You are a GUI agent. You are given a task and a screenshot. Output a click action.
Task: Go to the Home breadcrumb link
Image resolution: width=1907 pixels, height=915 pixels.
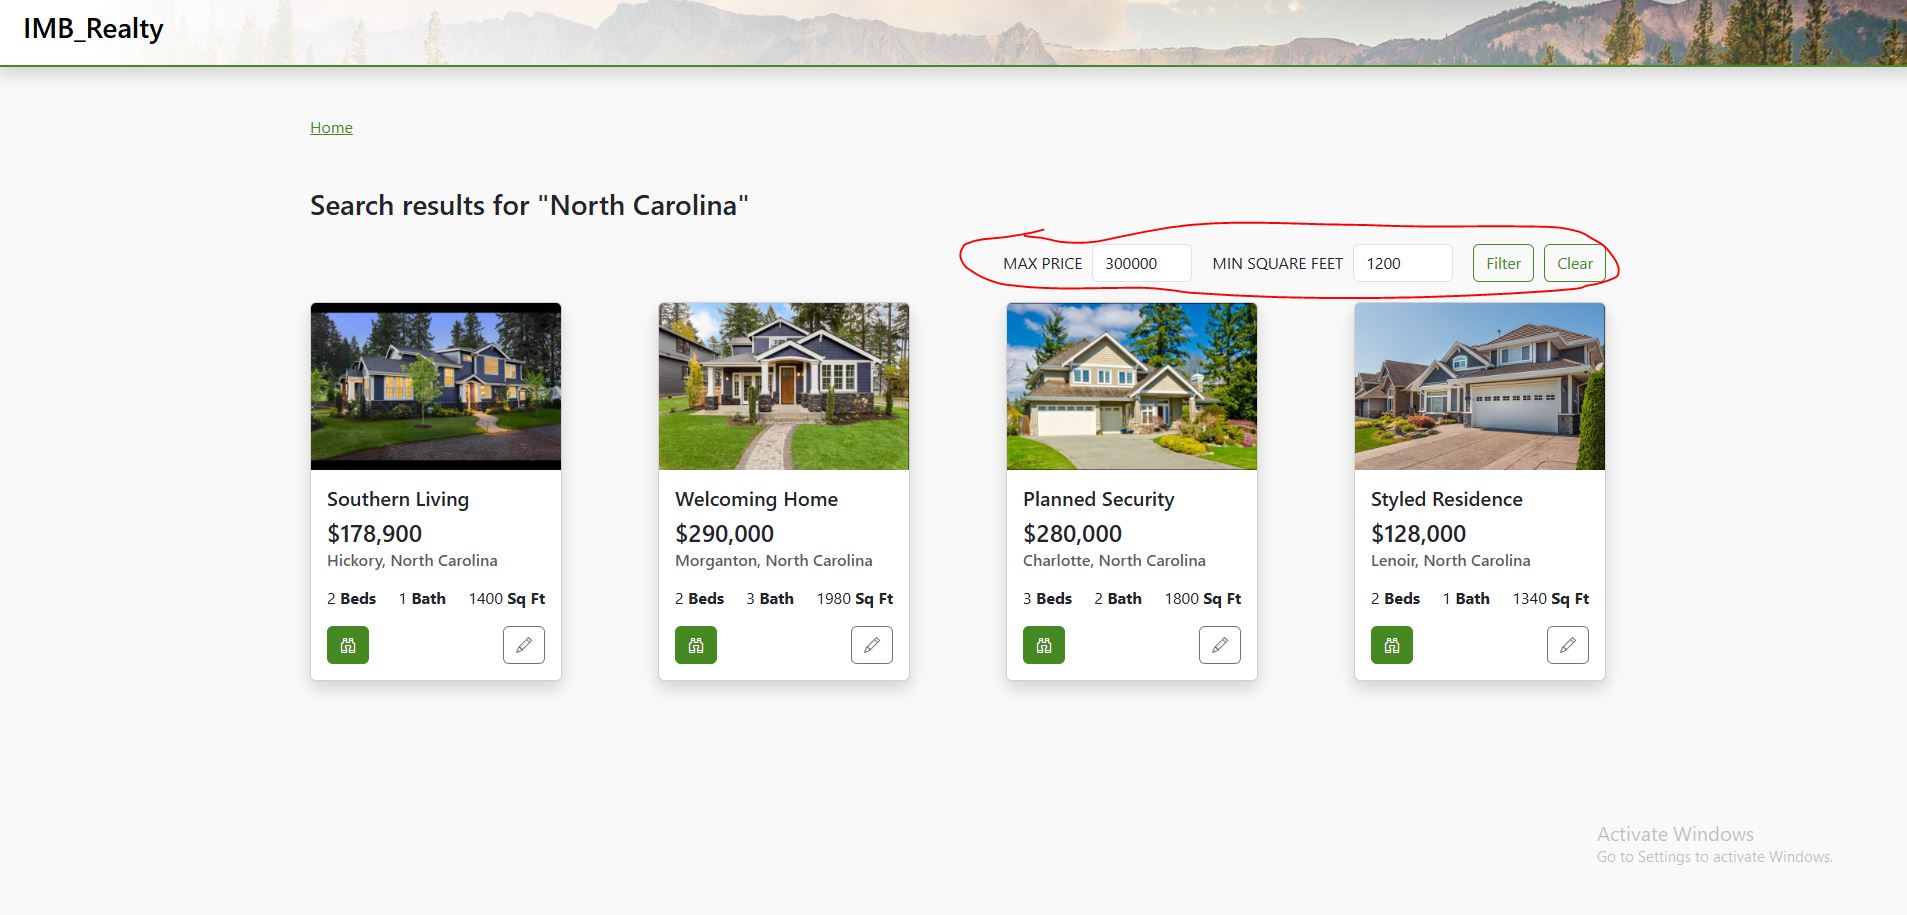click(331, 127)
